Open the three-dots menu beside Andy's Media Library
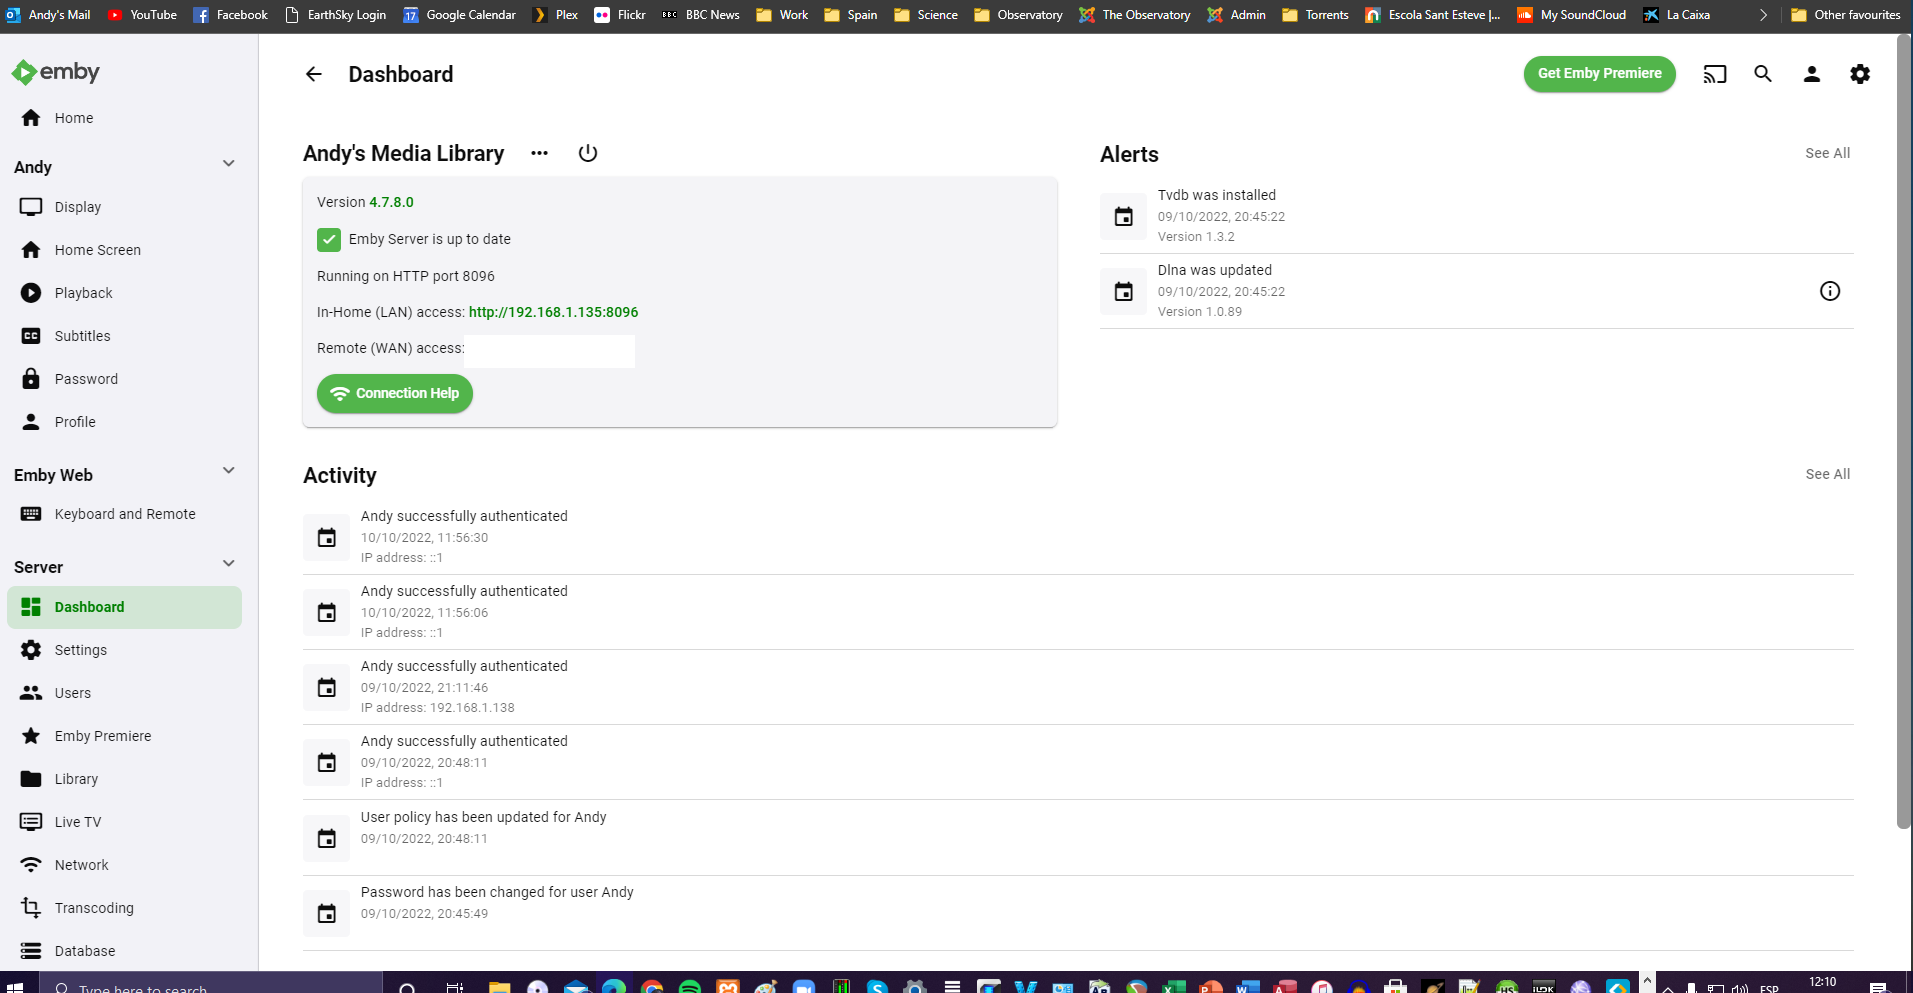This screenshot has height=993, width=1913. [539, 153]
